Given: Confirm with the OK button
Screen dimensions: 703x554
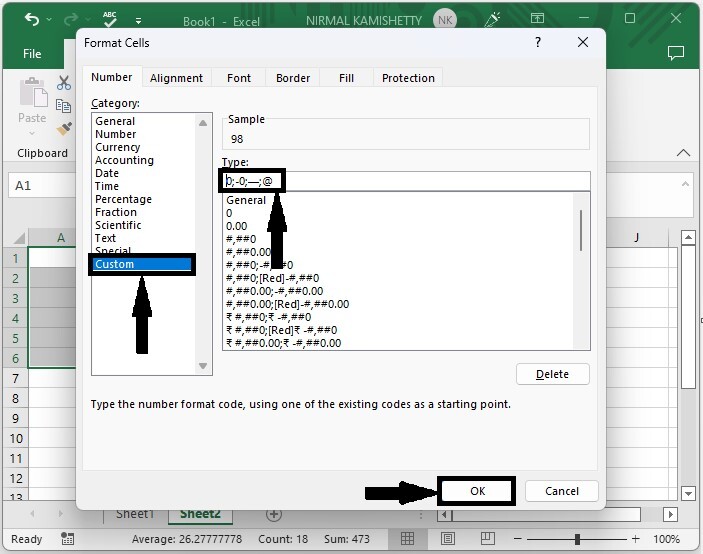Looking at the screenshot, I should [477, 491].
